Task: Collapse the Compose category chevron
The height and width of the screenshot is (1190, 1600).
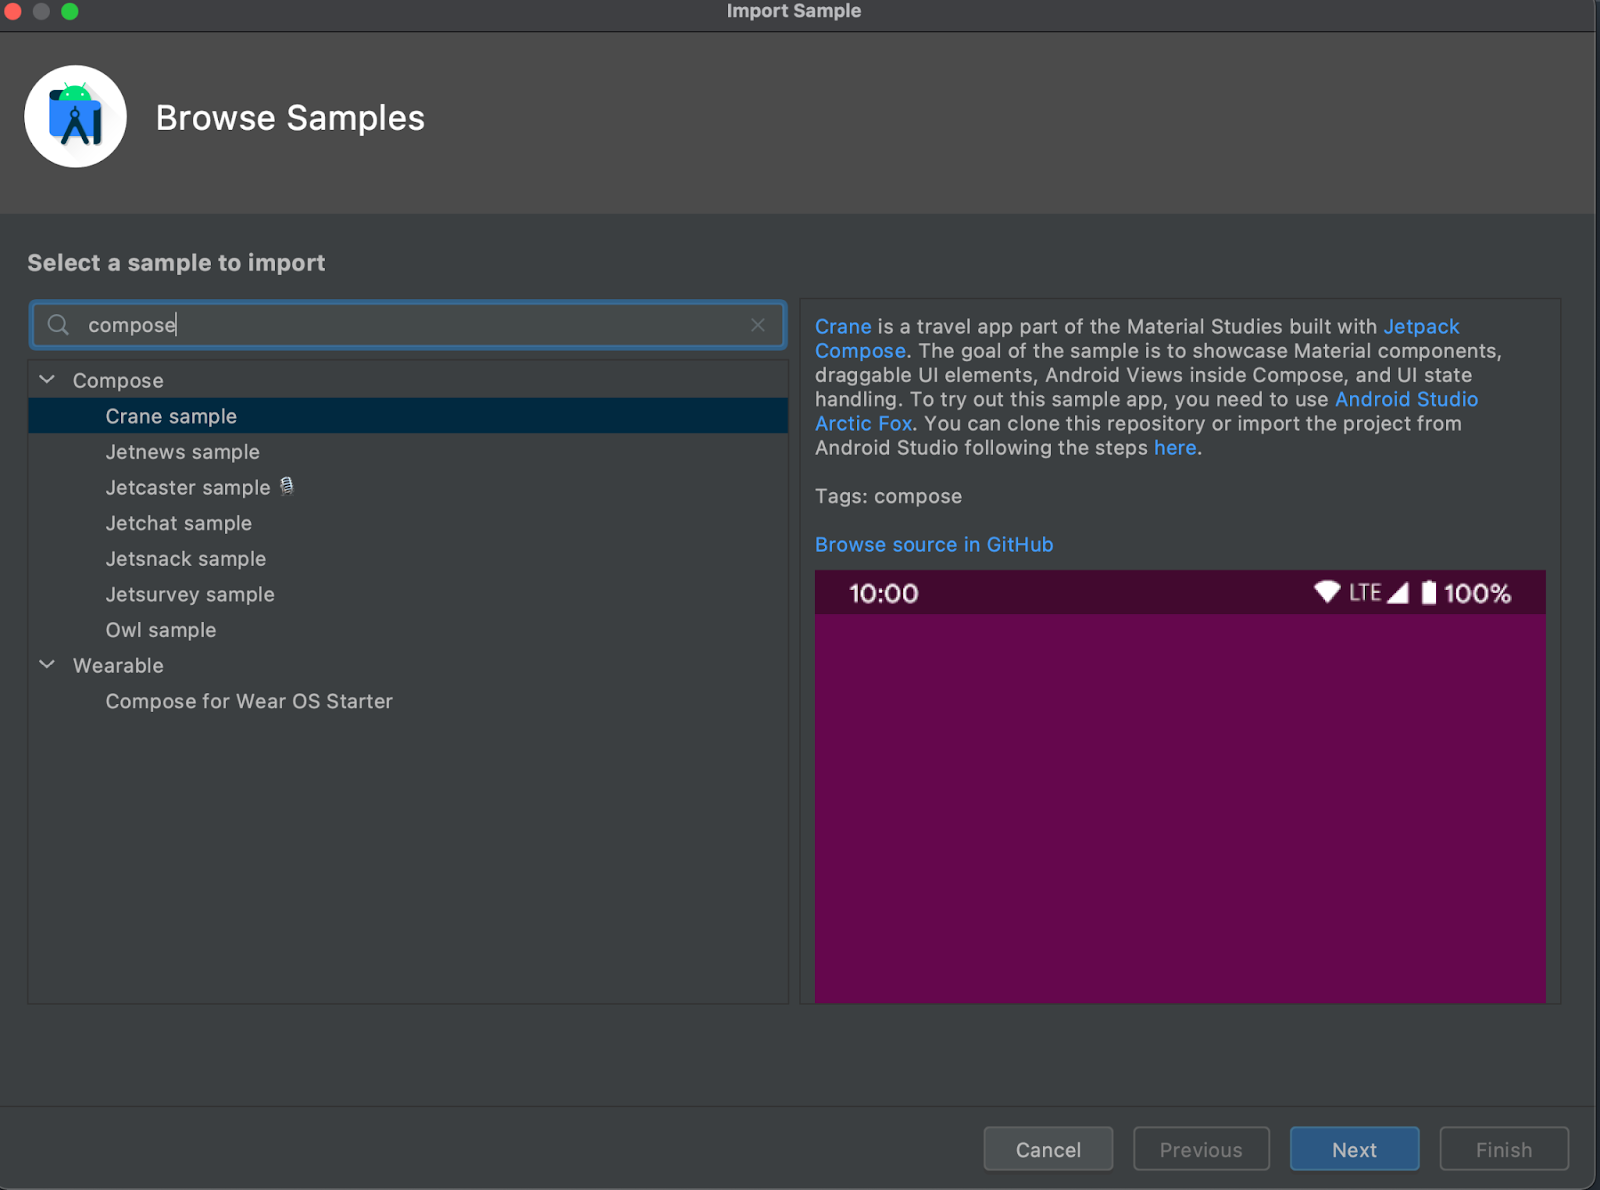Action: [47, 380]
